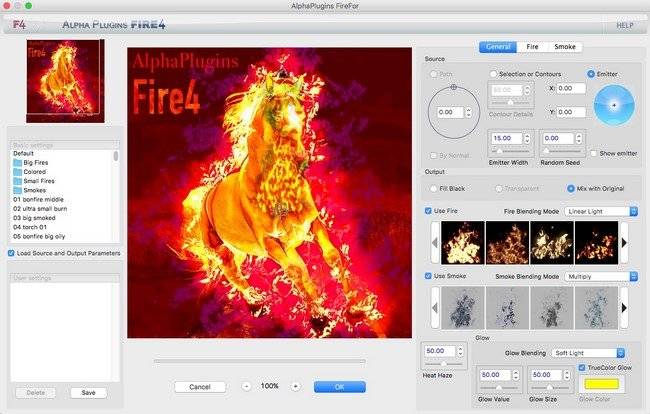Click the path angle stepper arrows
The height and width of the screenshot is (414, 650).
tap(468, 112)
